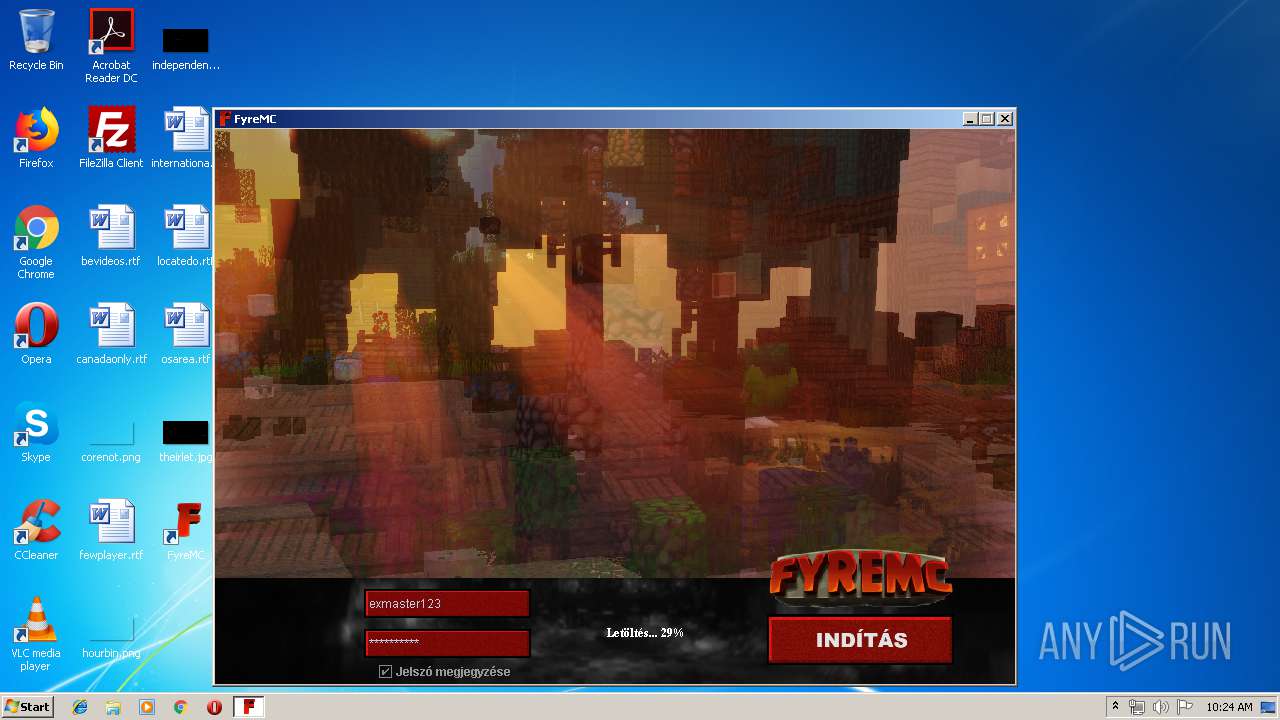Launch FileZilla Client shortcut
The height and width of the screenshot is (720, 1280).
(x=111, y=138)
